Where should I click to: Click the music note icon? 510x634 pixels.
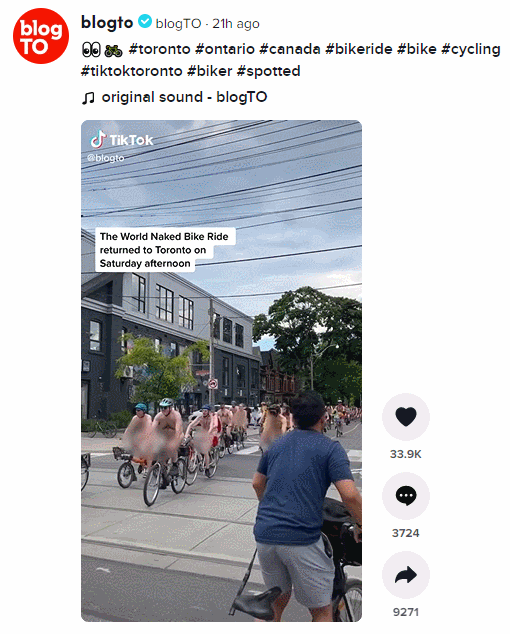click(88, 97)
